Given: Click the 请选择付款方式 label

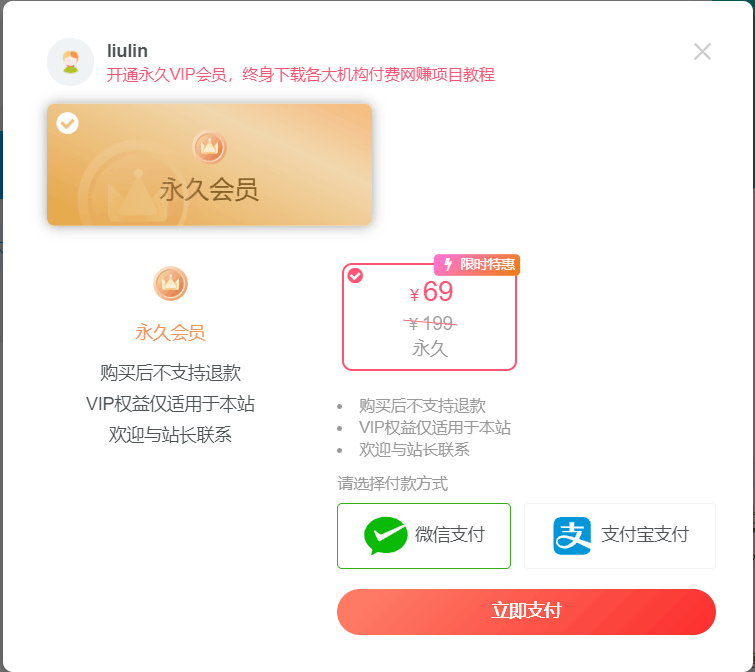Looking at the screenshot, I should [392, 483].
